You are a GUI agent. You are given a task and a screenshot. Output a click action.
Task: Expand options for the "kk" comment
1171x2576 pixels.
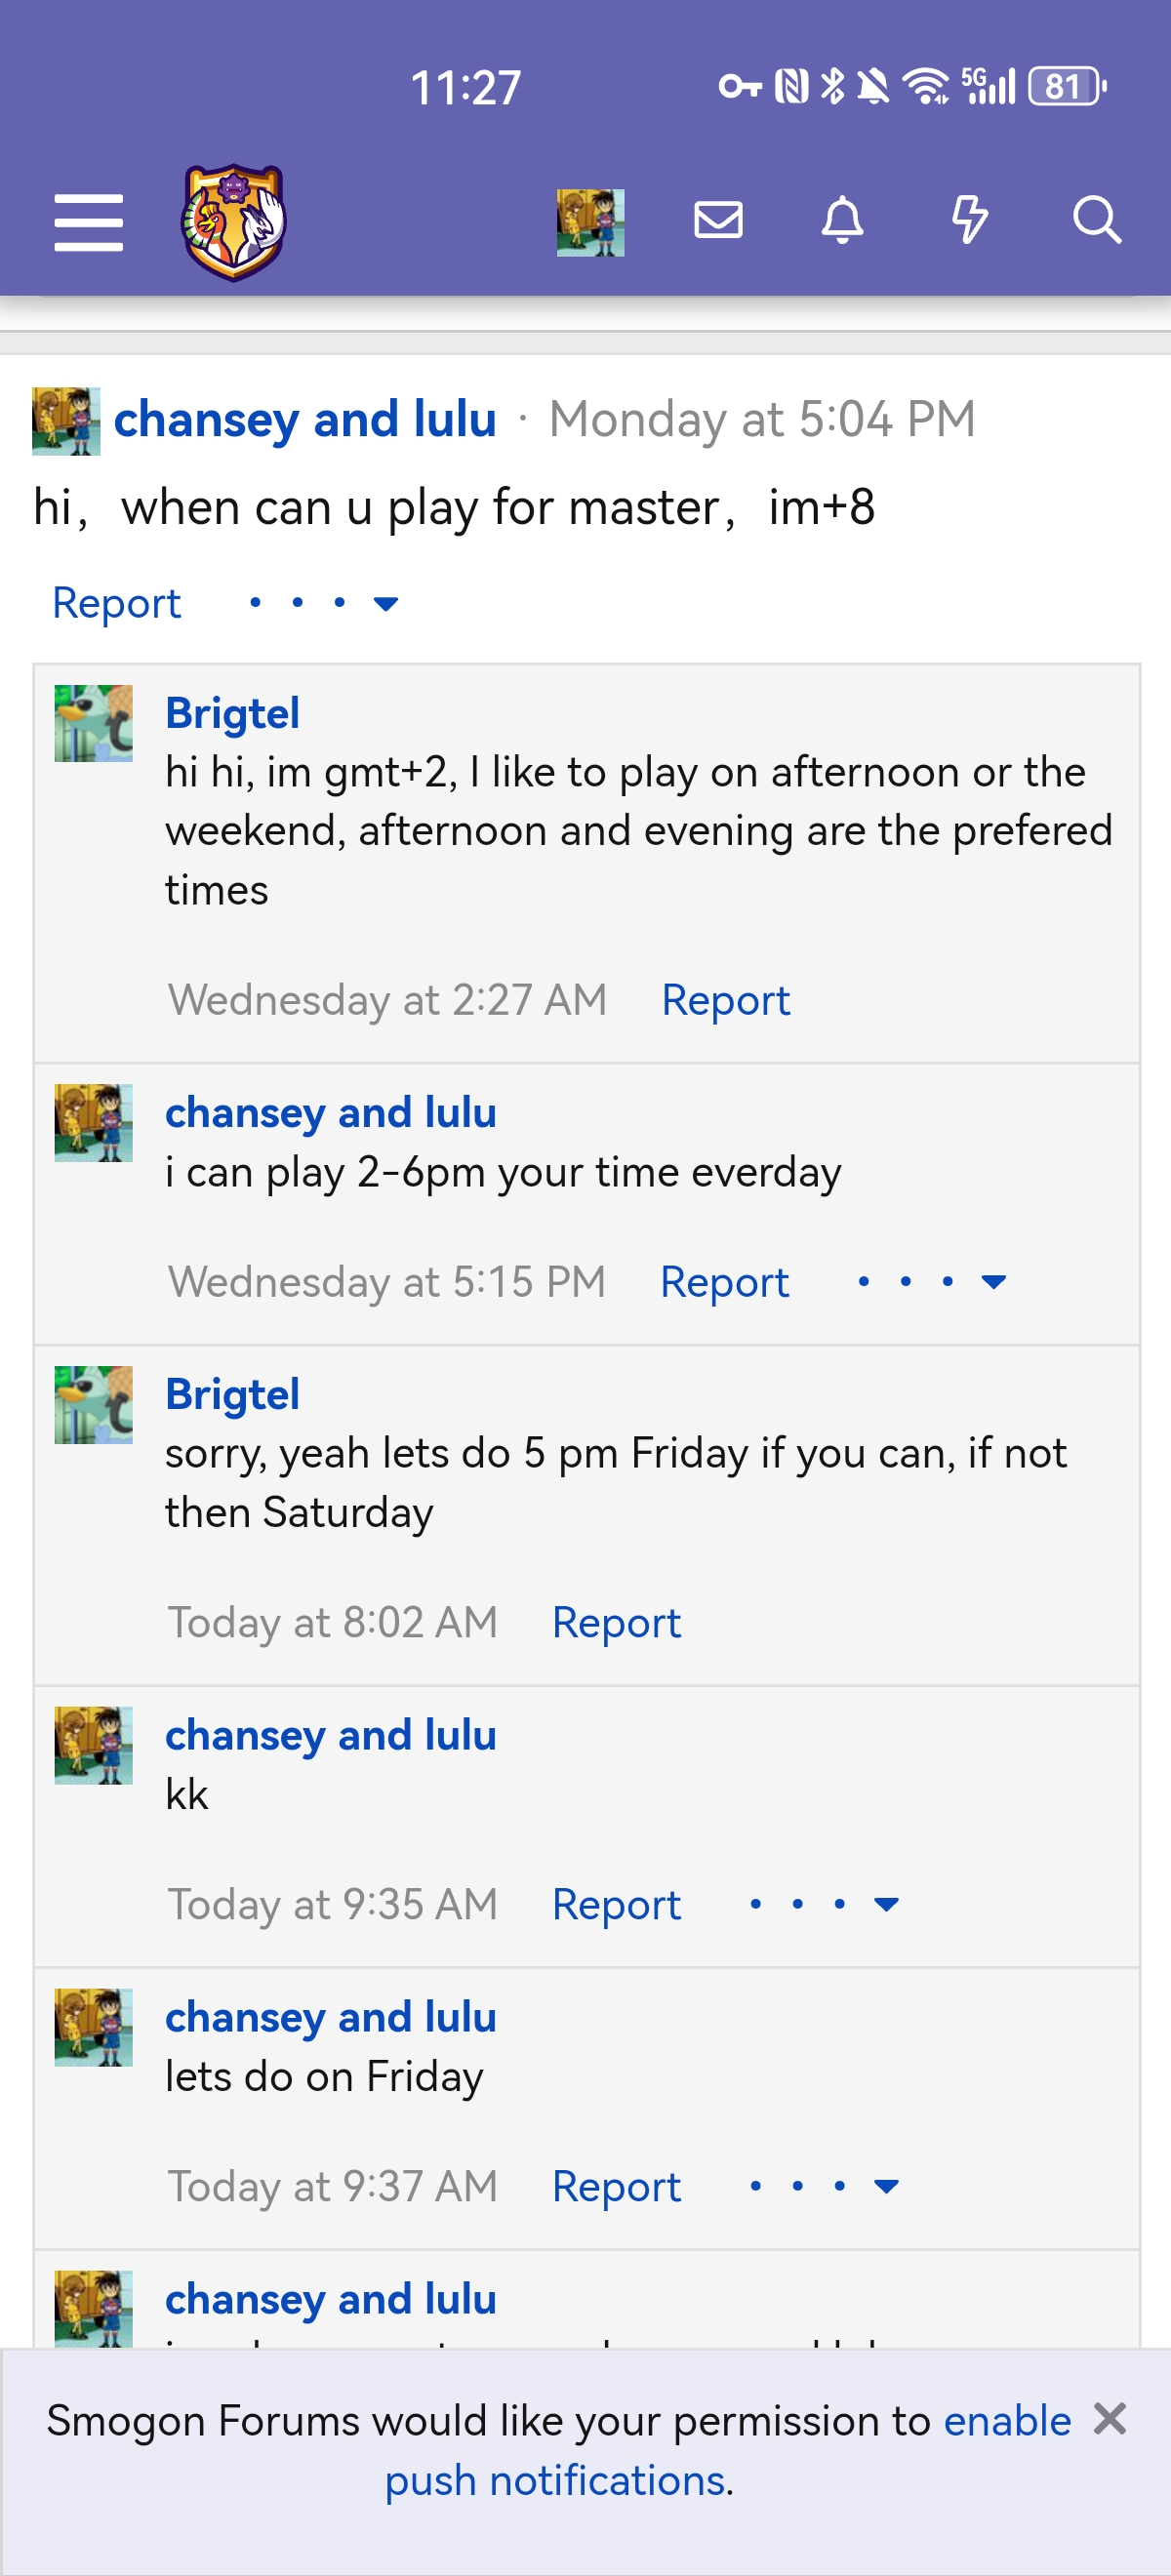(824, 1904)
